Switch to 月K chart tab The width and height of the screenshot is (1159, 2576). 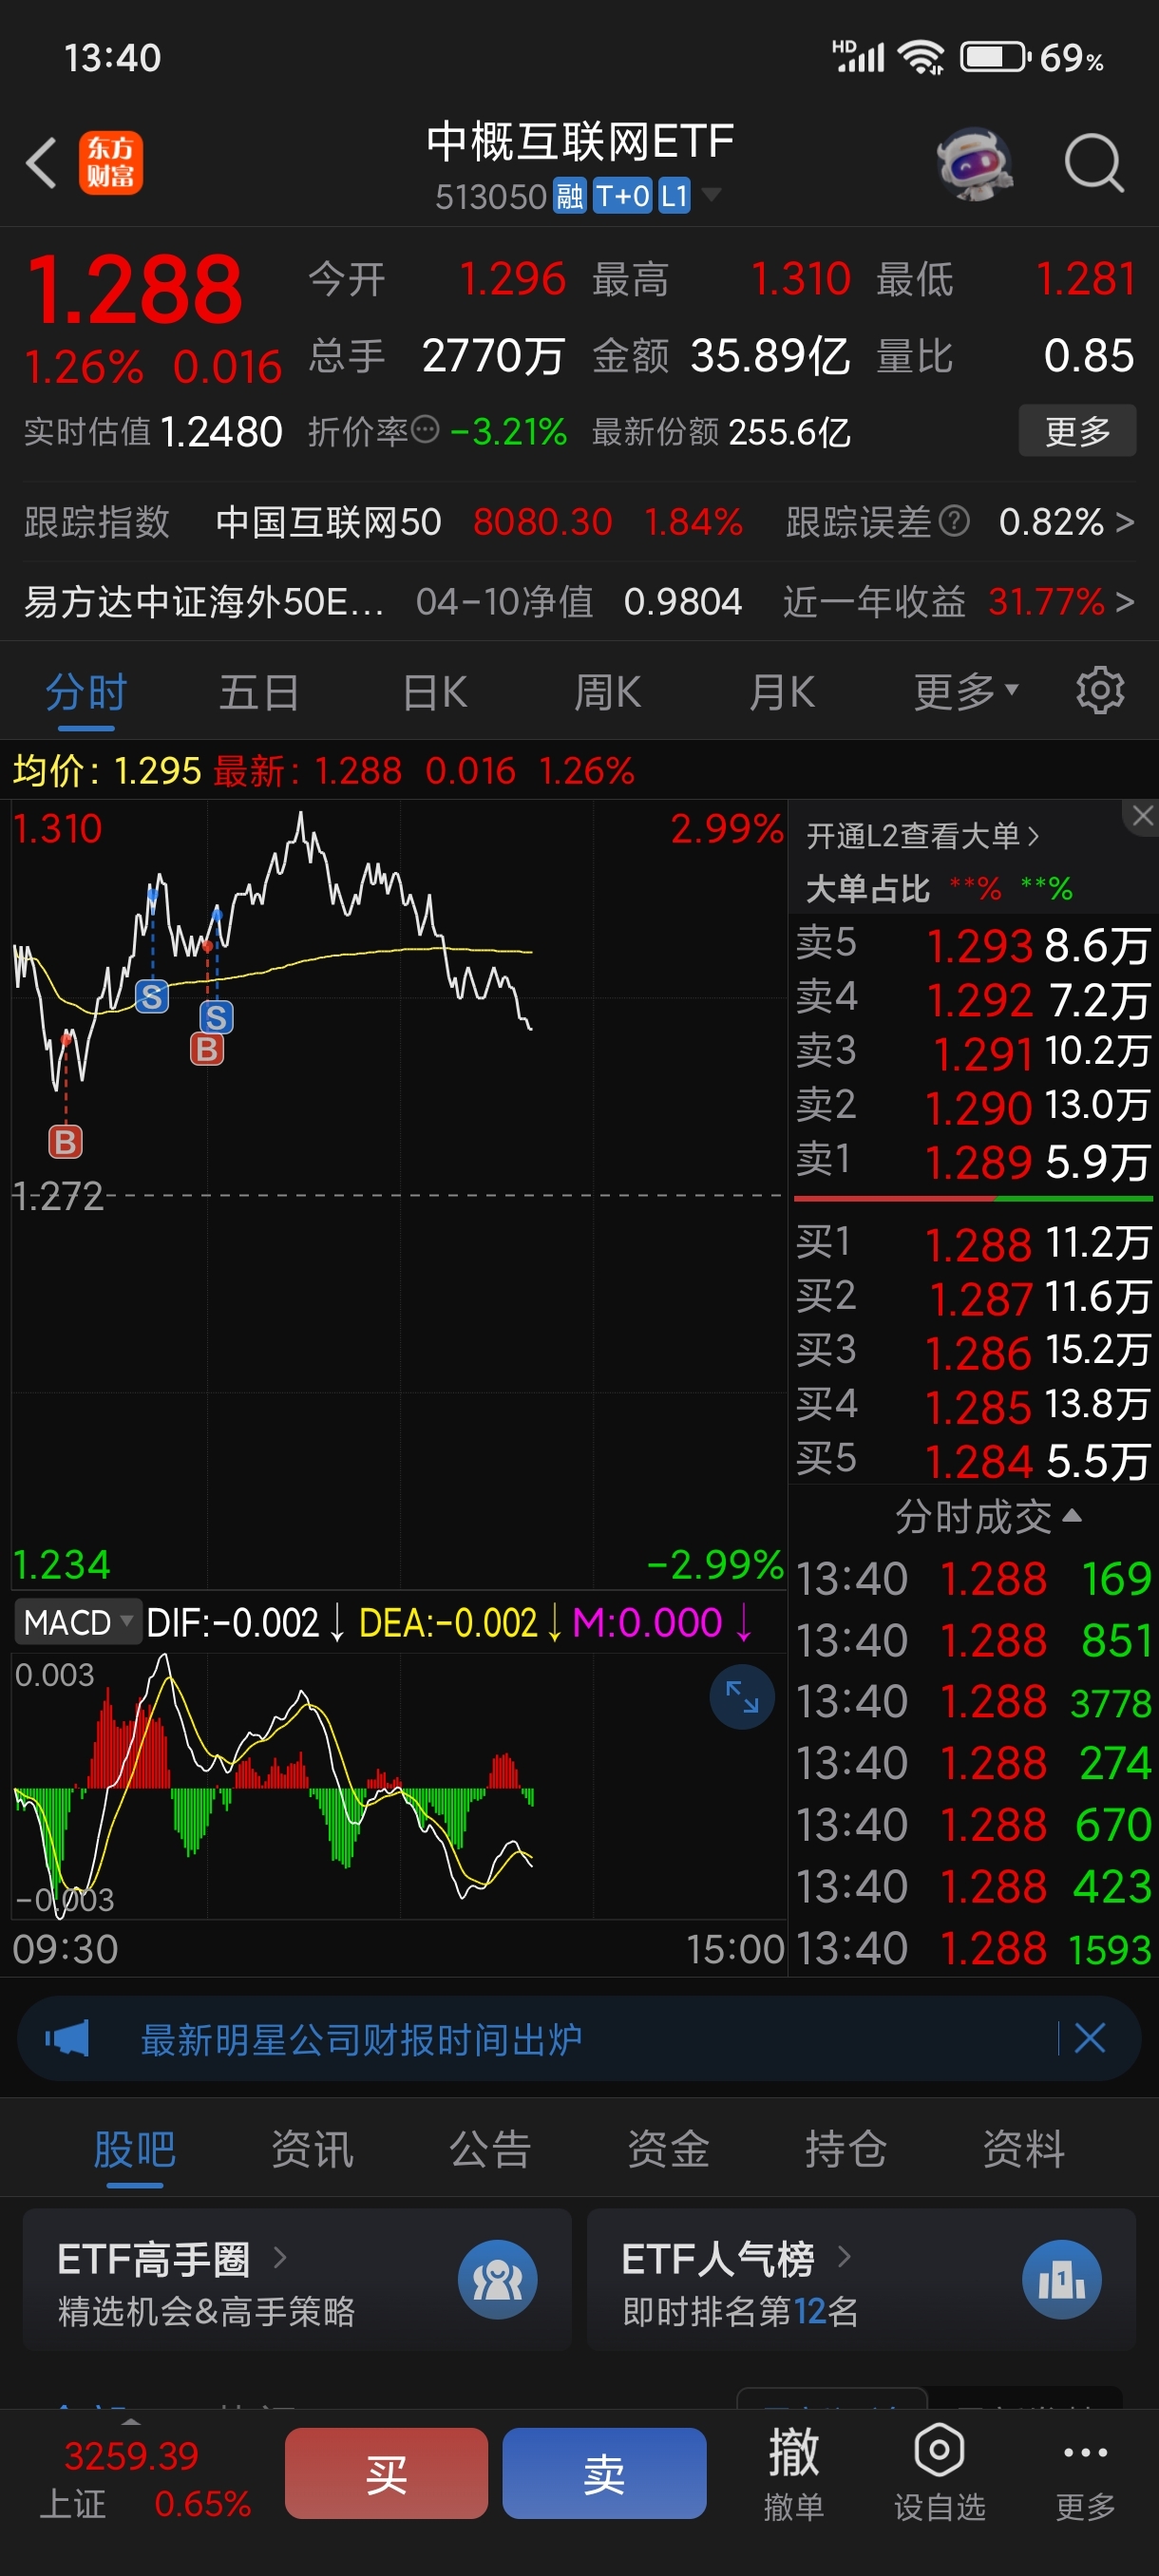[x=782, y=692]
